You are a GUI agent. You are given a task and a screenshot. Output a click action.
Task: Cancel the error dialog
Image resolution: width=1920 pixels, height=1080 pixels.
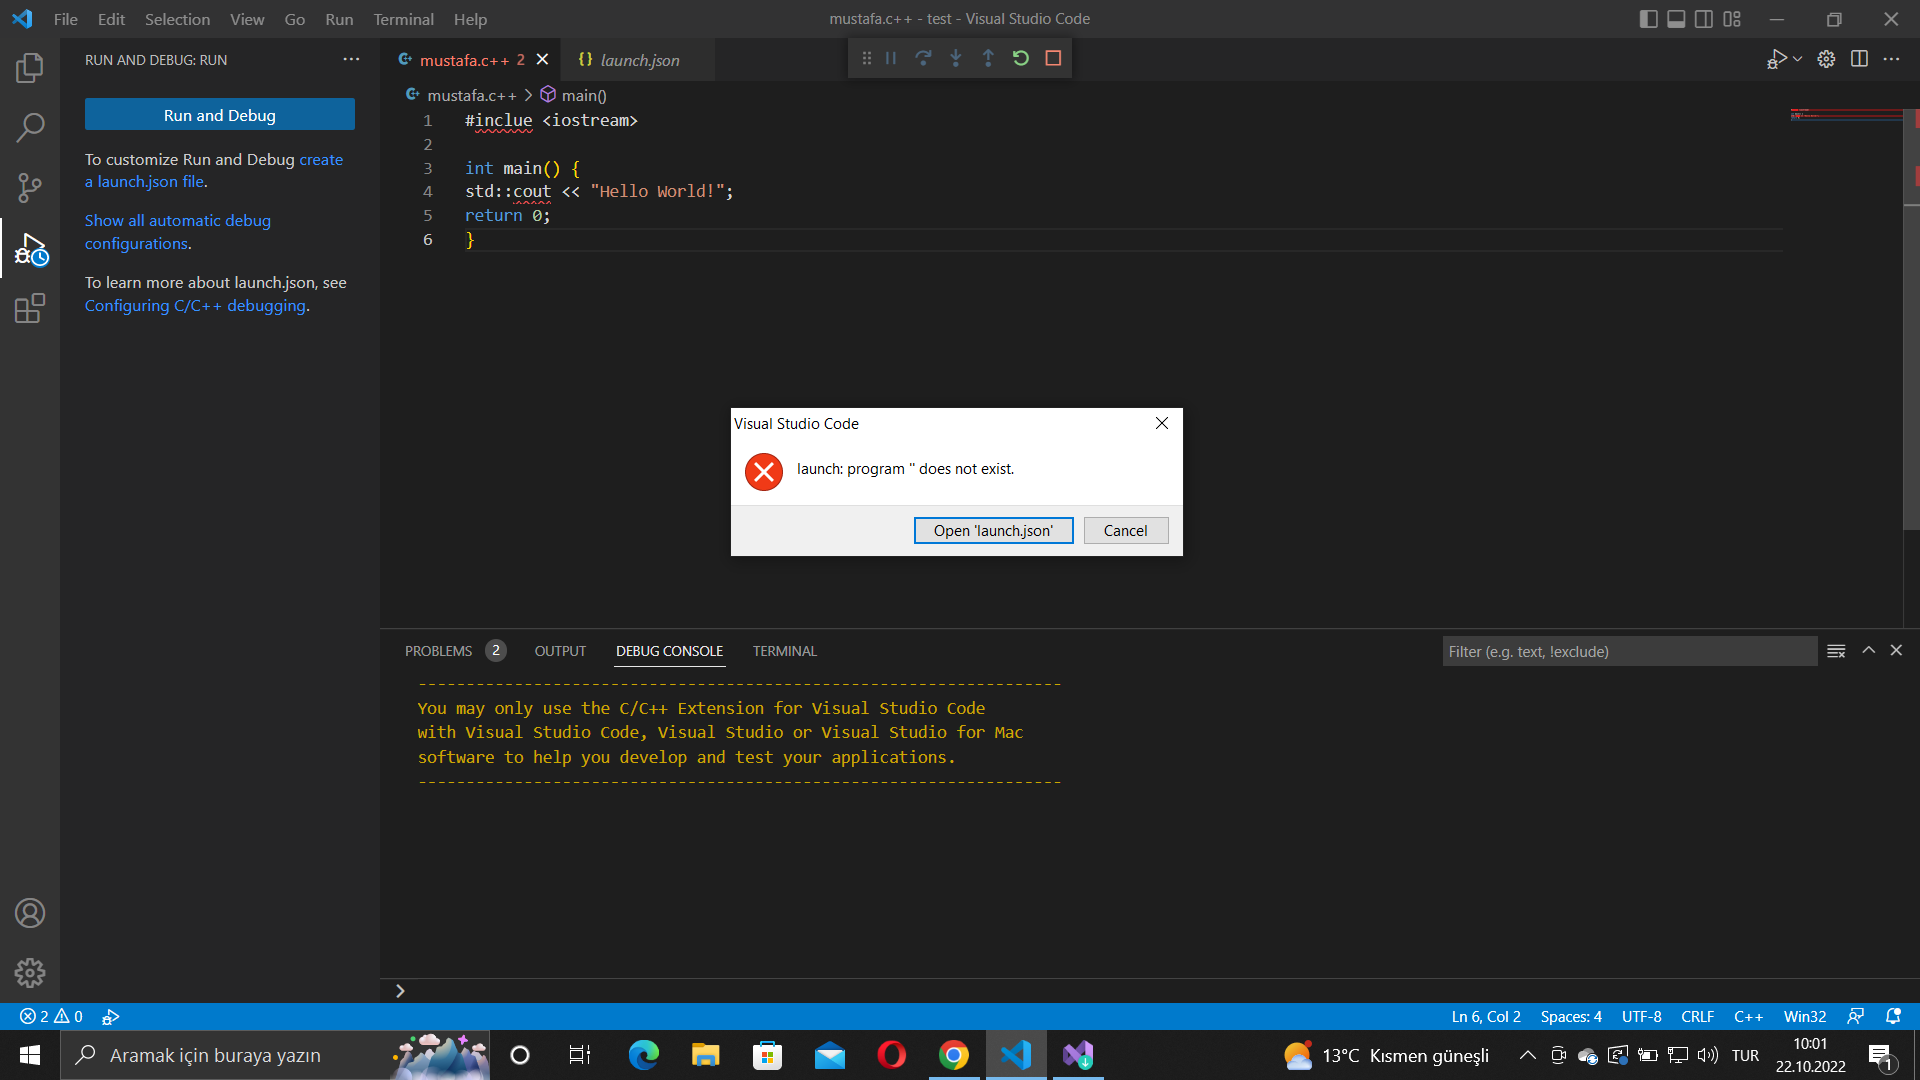1125,530
